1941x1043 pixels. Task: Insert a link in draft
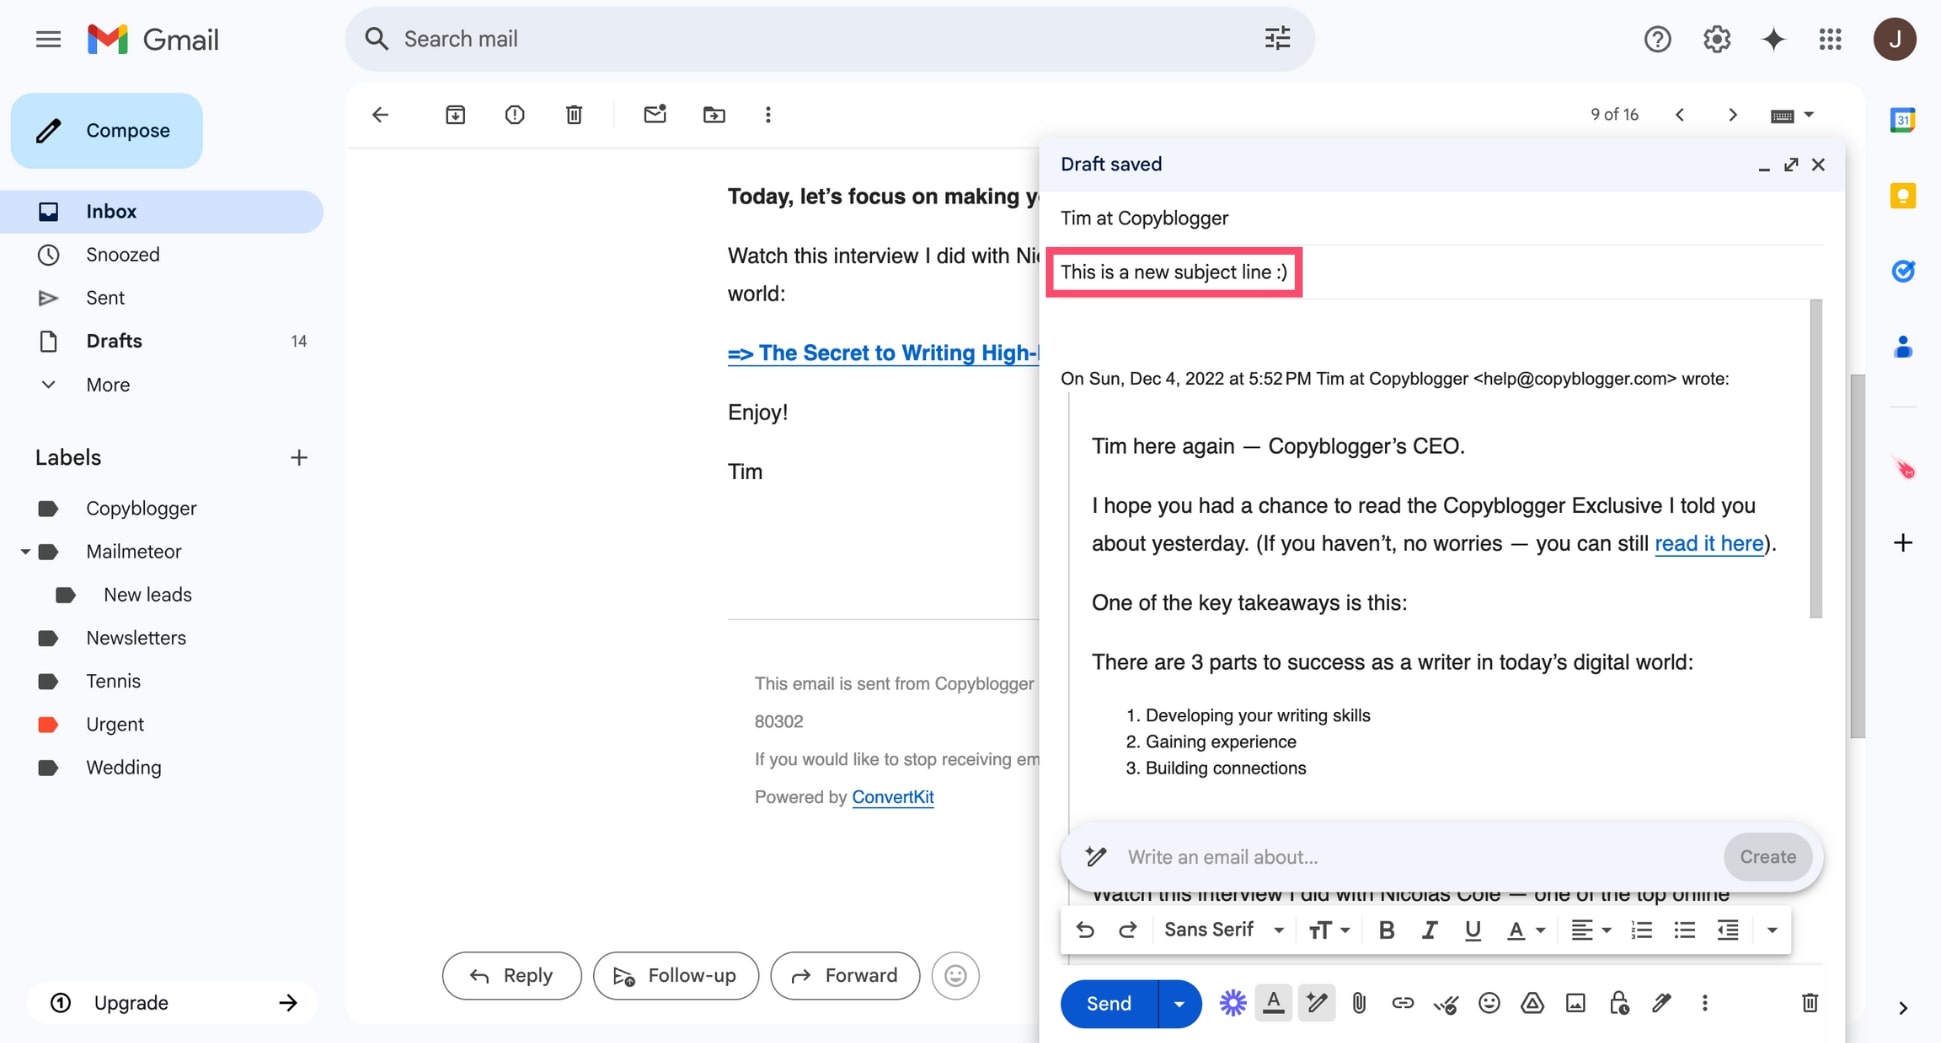click(1402, 1003)
